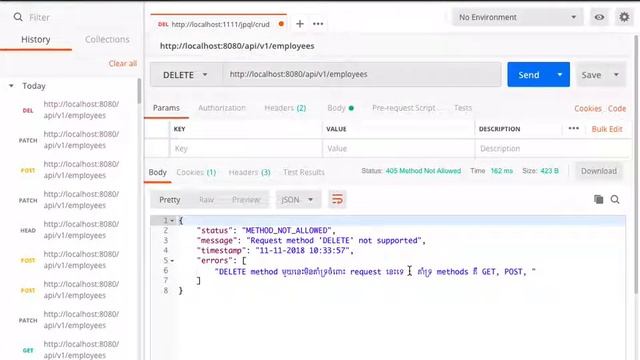Open JSON format dropdown
This screenshot has width=640, height=360.
pos(298,200)
